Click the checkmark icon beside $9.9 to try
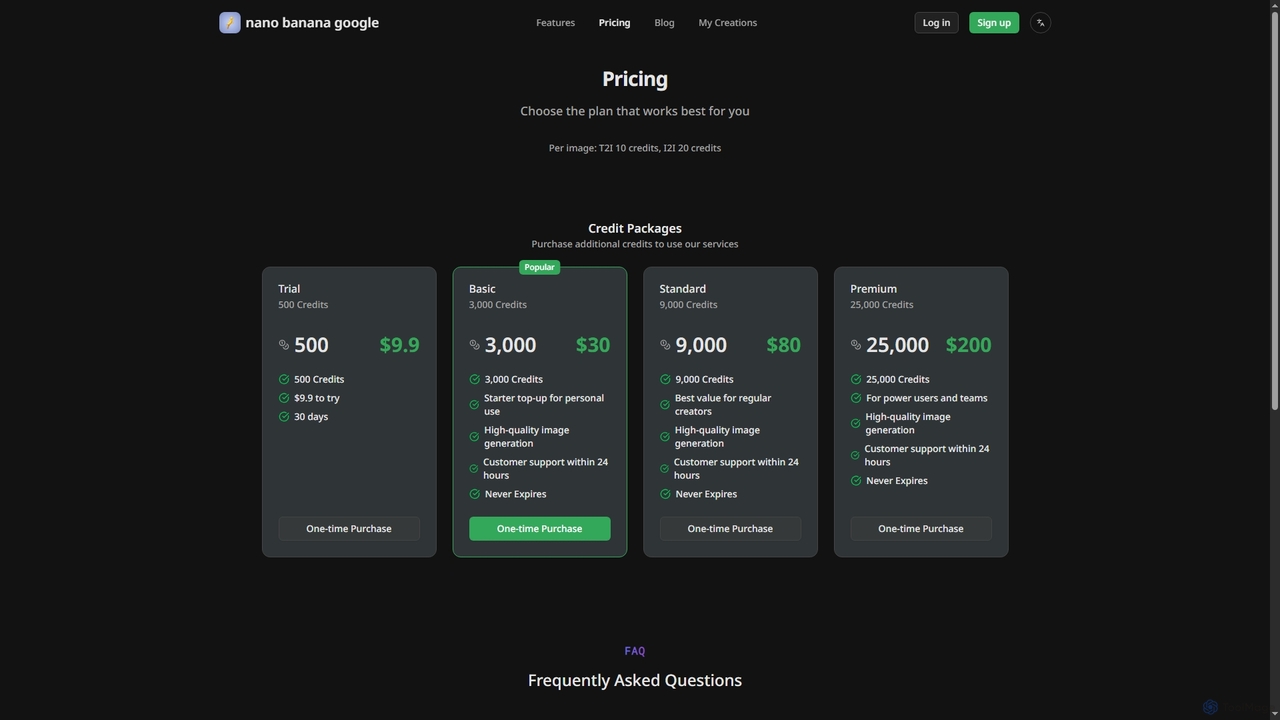 [x=284, y=398]
